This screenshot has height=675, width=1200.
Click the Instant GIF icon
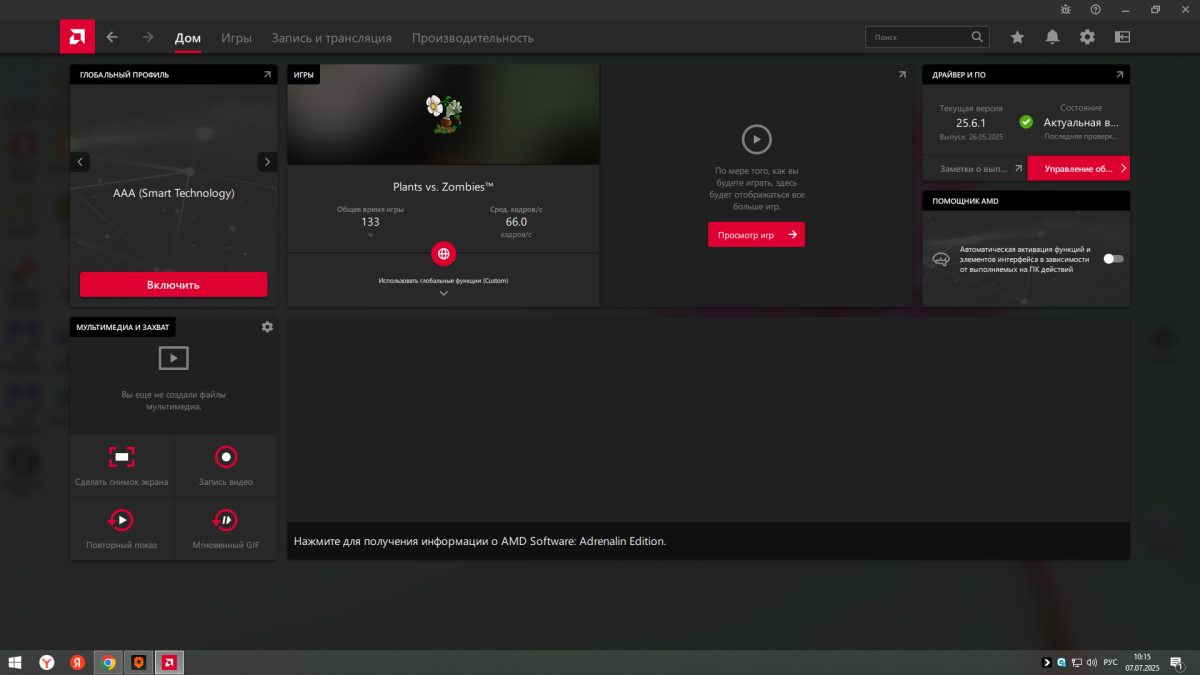click(x=226, y=520)
